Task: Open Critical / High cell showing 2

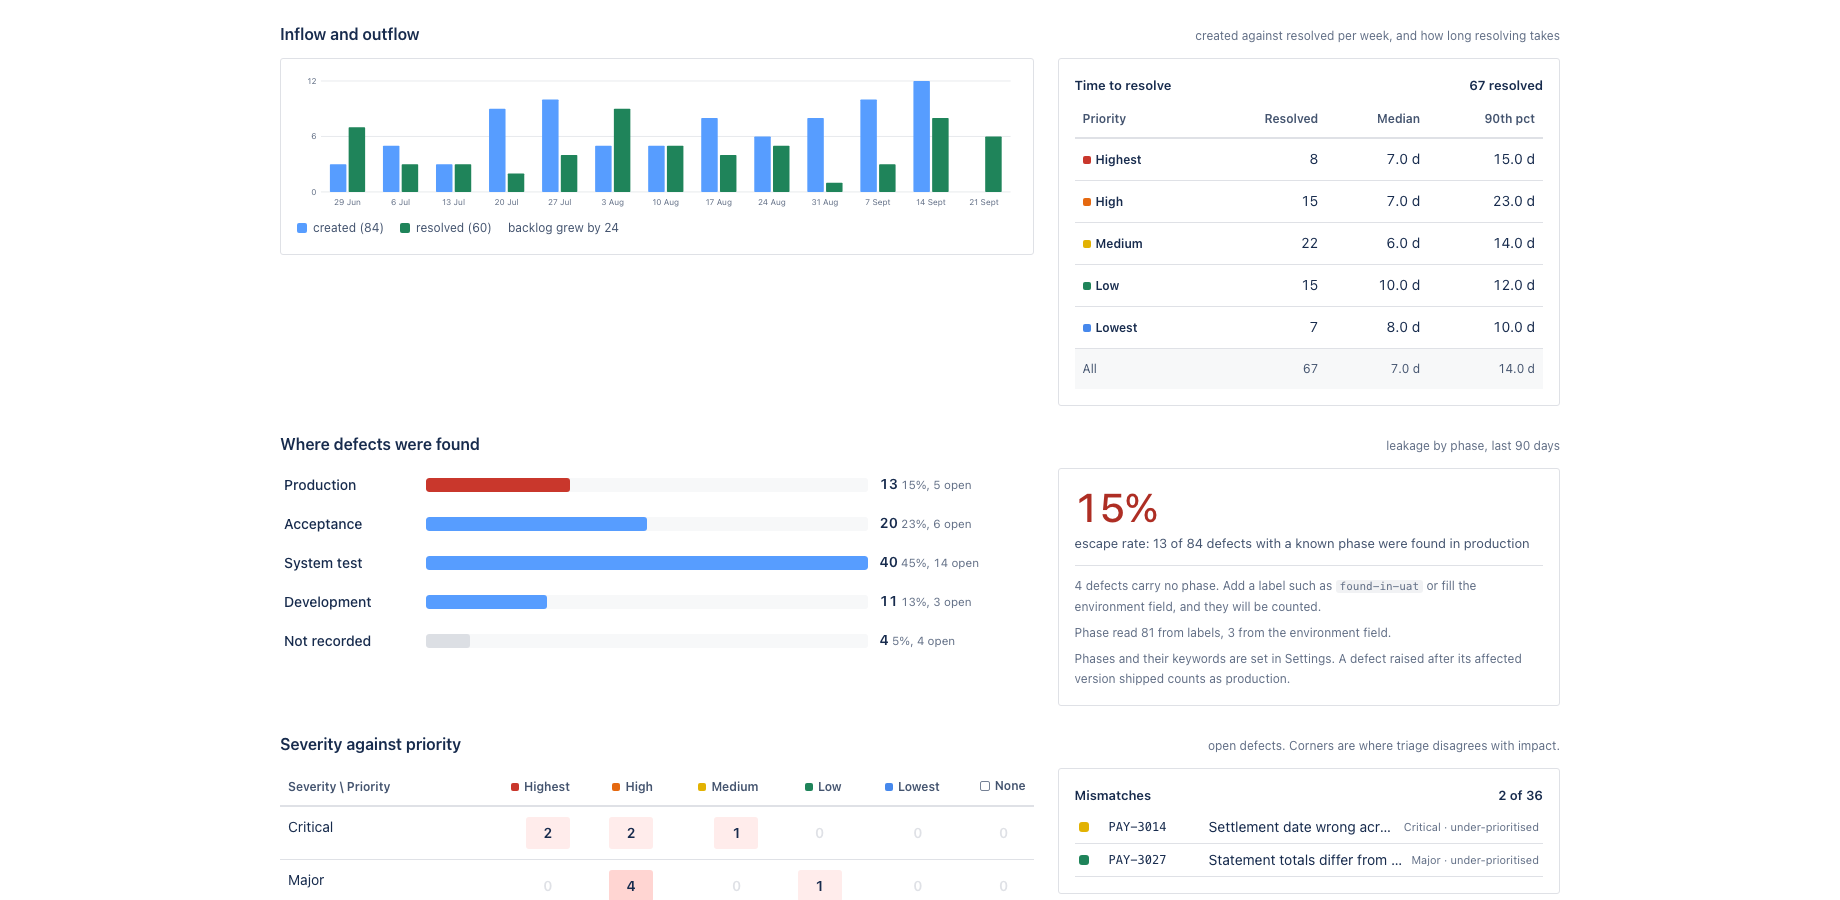Action: click(631, 833)
